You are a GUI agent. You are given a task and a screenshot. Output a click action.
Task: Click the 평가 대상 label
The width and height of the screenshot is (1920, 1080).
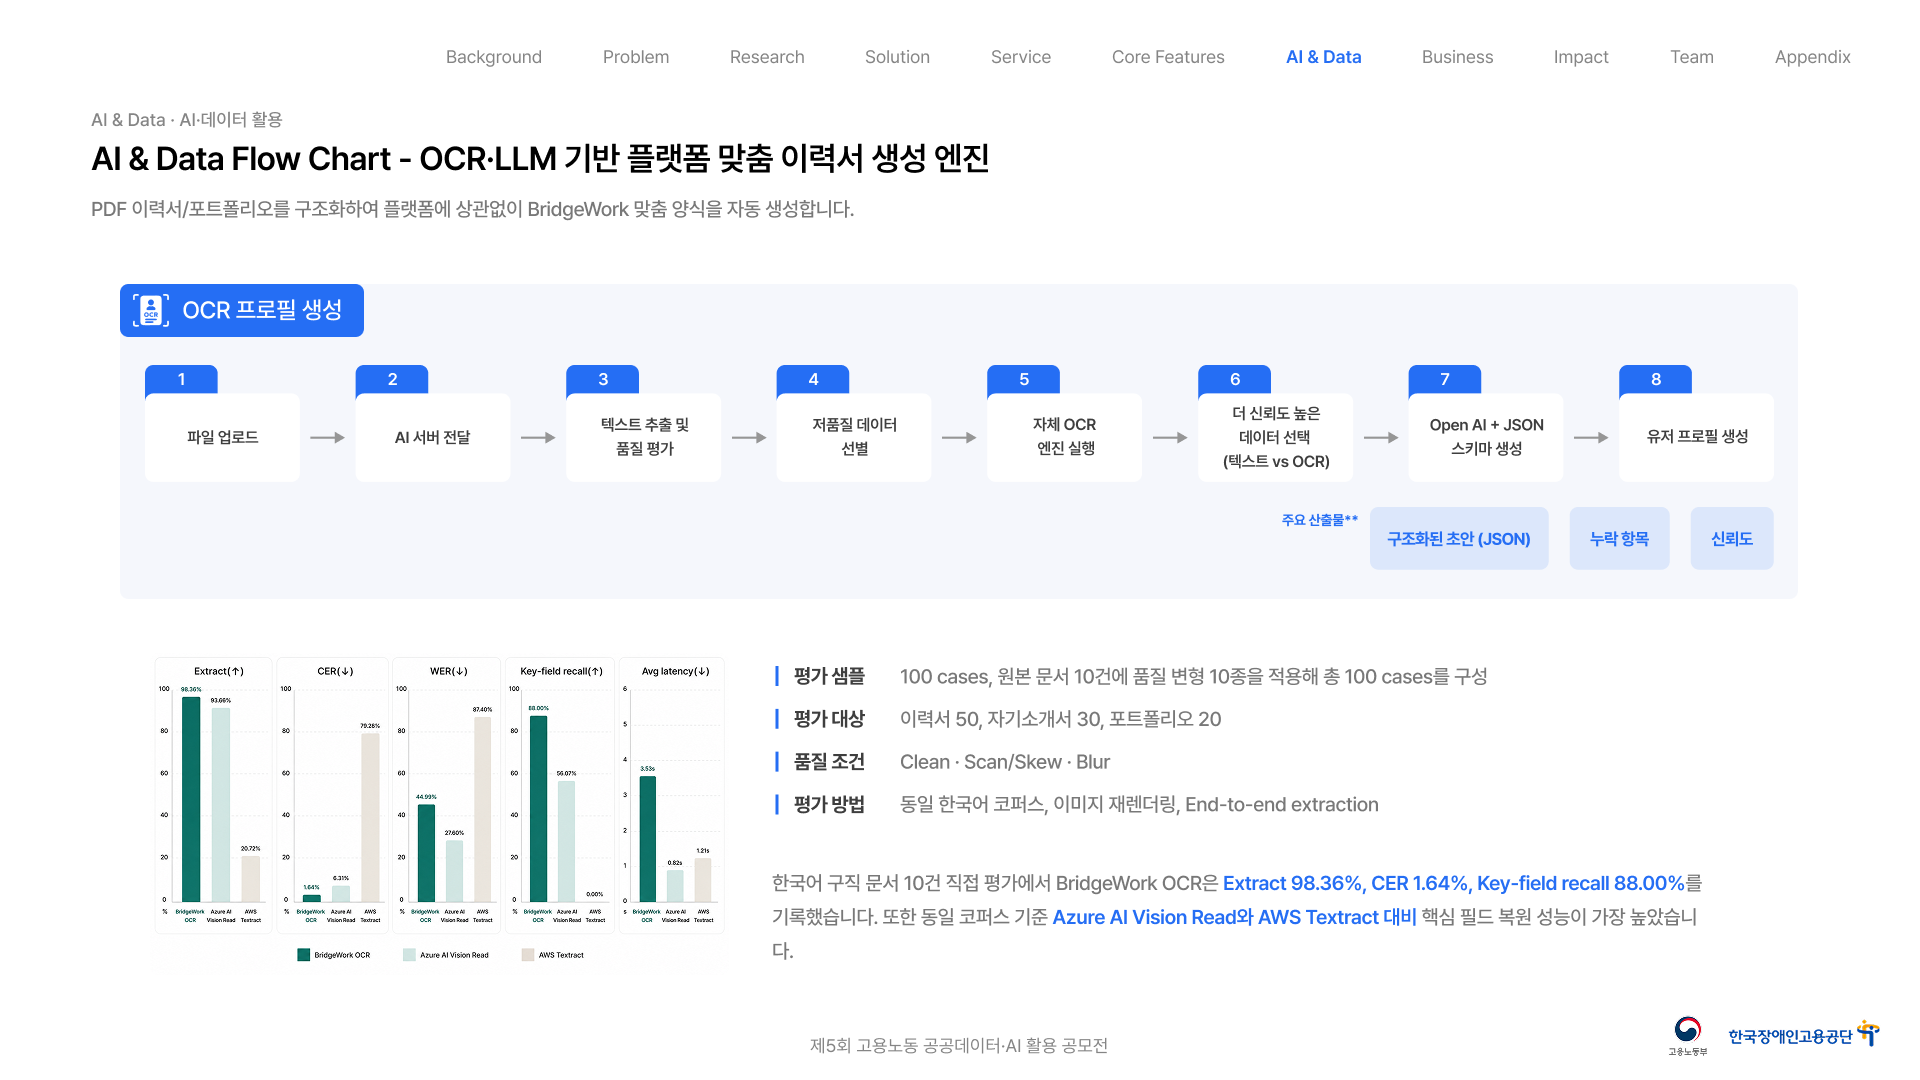click(829, 719)
